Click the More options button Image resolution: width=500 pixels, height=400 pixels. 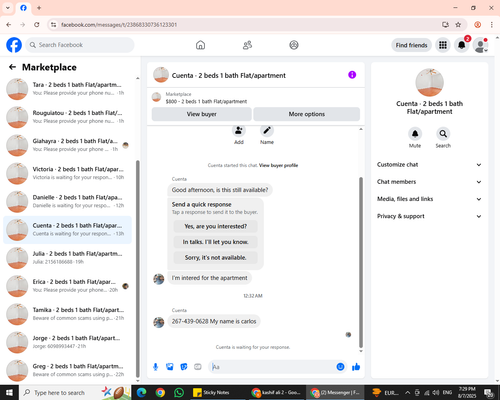(x=307, y=114)
